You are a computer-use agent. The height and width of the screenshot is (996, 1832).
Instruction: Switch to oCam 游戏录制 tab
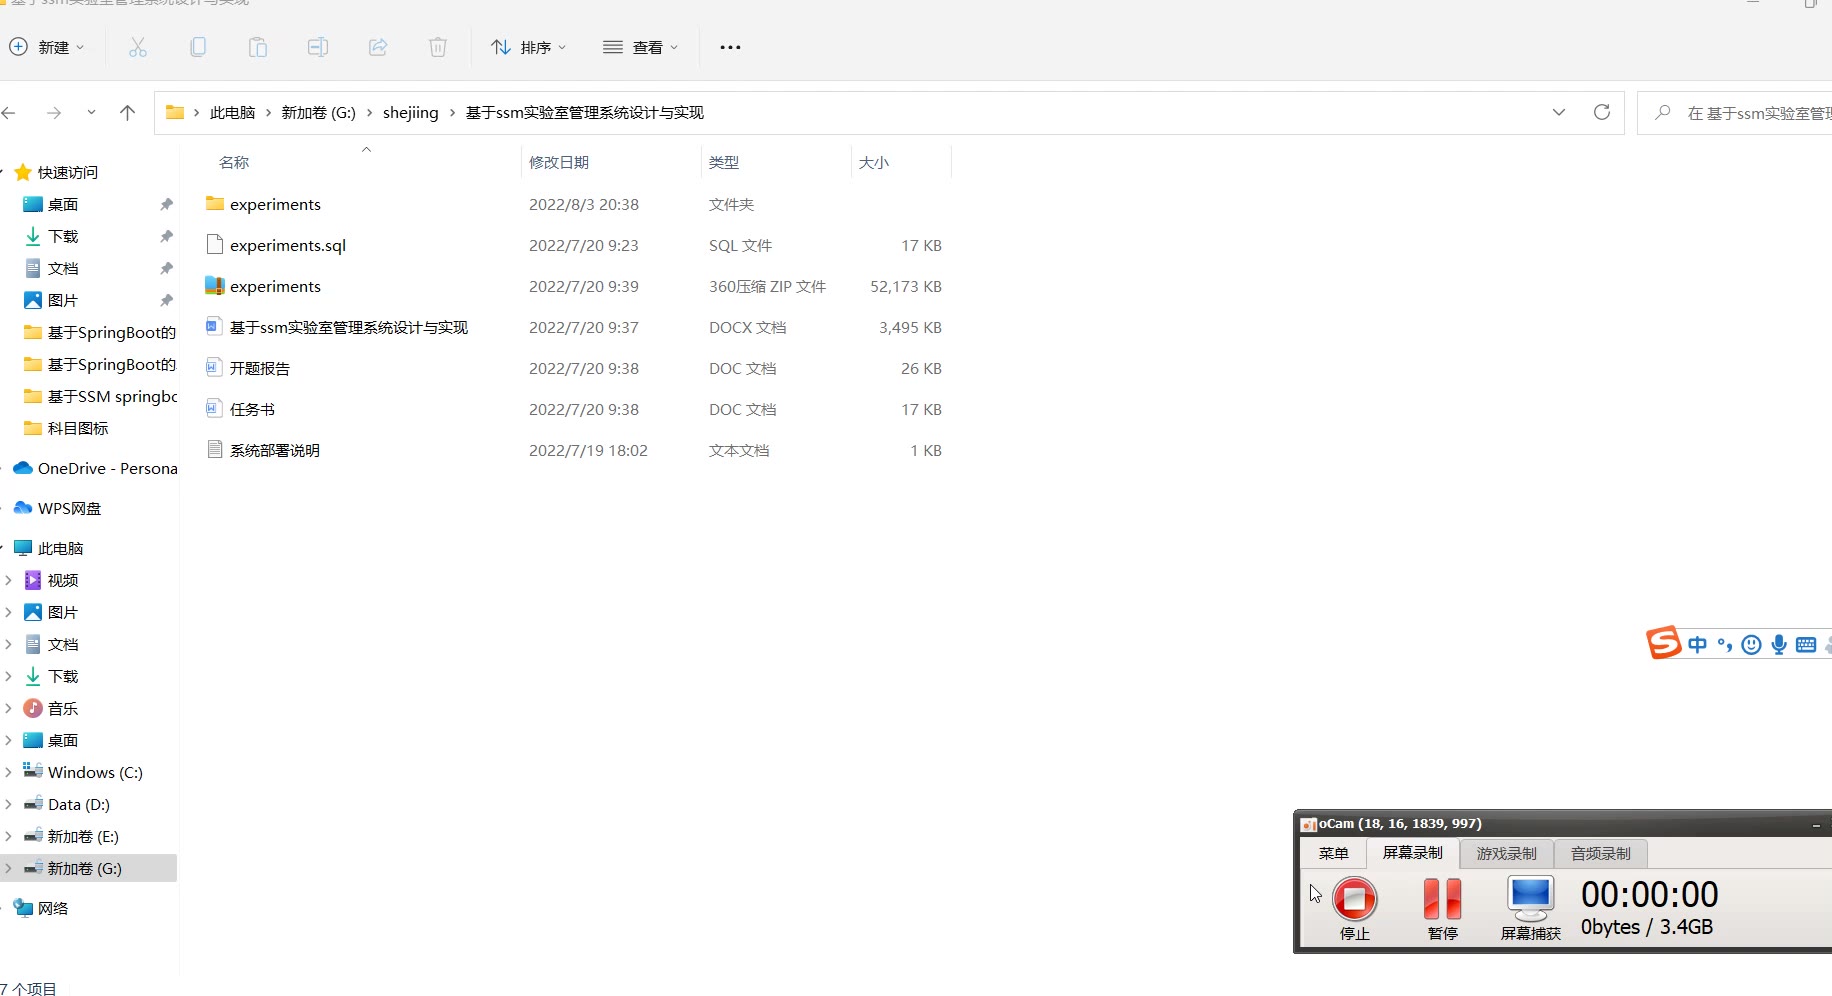(1506, 854)
